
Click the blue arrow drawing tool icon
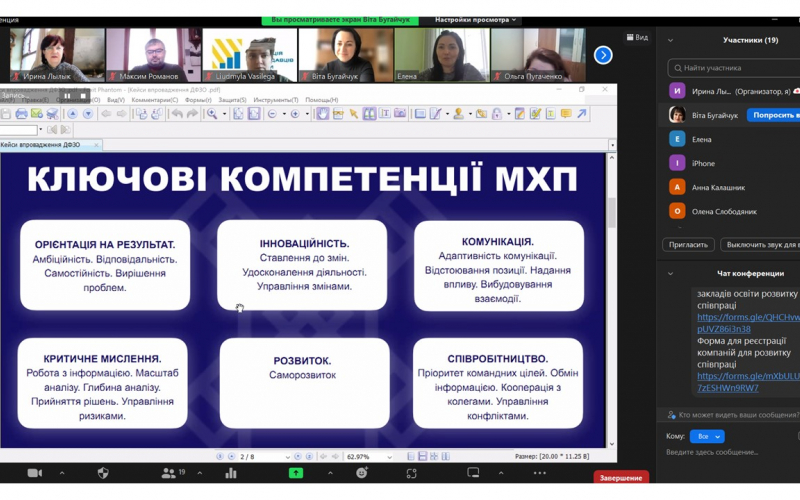coord(582,114)
